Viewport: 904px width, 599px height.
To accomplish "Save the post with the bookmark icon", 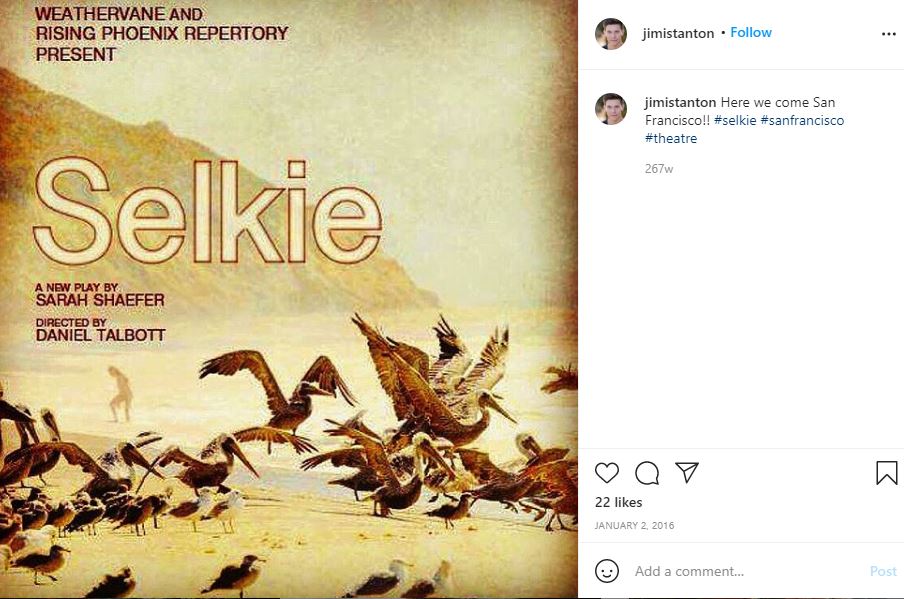I will 886,473.
